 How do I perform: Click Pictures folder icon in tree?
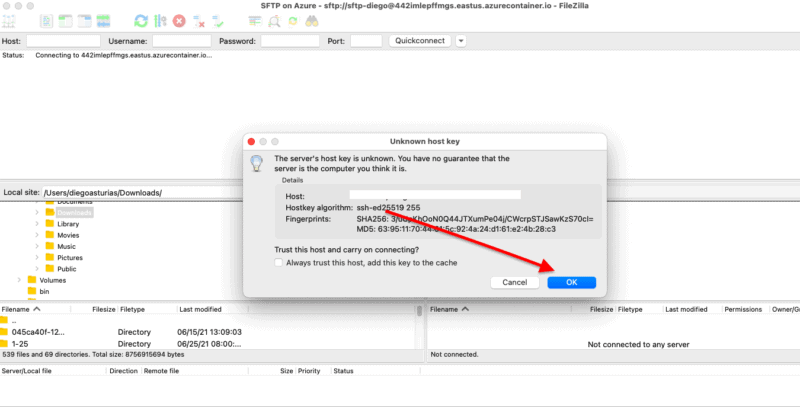click(x=49, y=257)
